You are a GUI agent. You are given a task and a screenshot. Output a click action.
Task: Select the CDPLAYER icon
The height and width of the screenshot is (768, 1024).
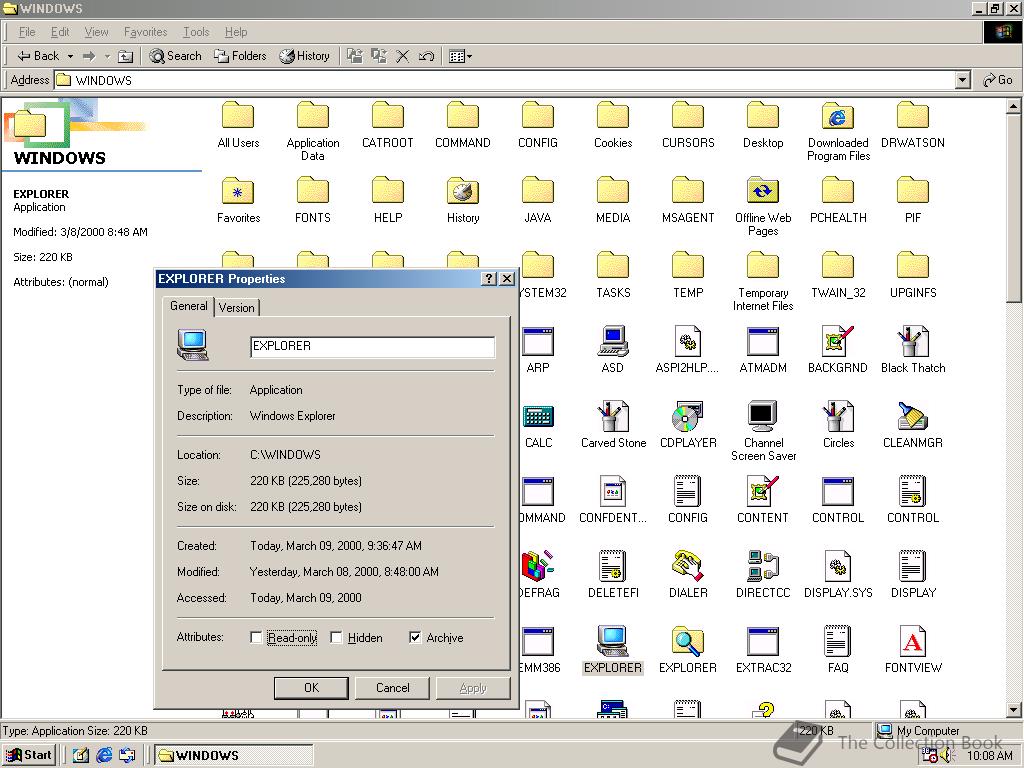point(687,417)
